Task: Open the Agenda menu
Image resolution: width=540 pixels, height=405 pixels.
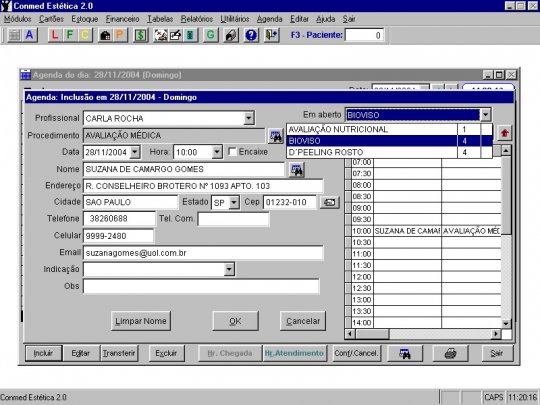Action: (269, 19)
